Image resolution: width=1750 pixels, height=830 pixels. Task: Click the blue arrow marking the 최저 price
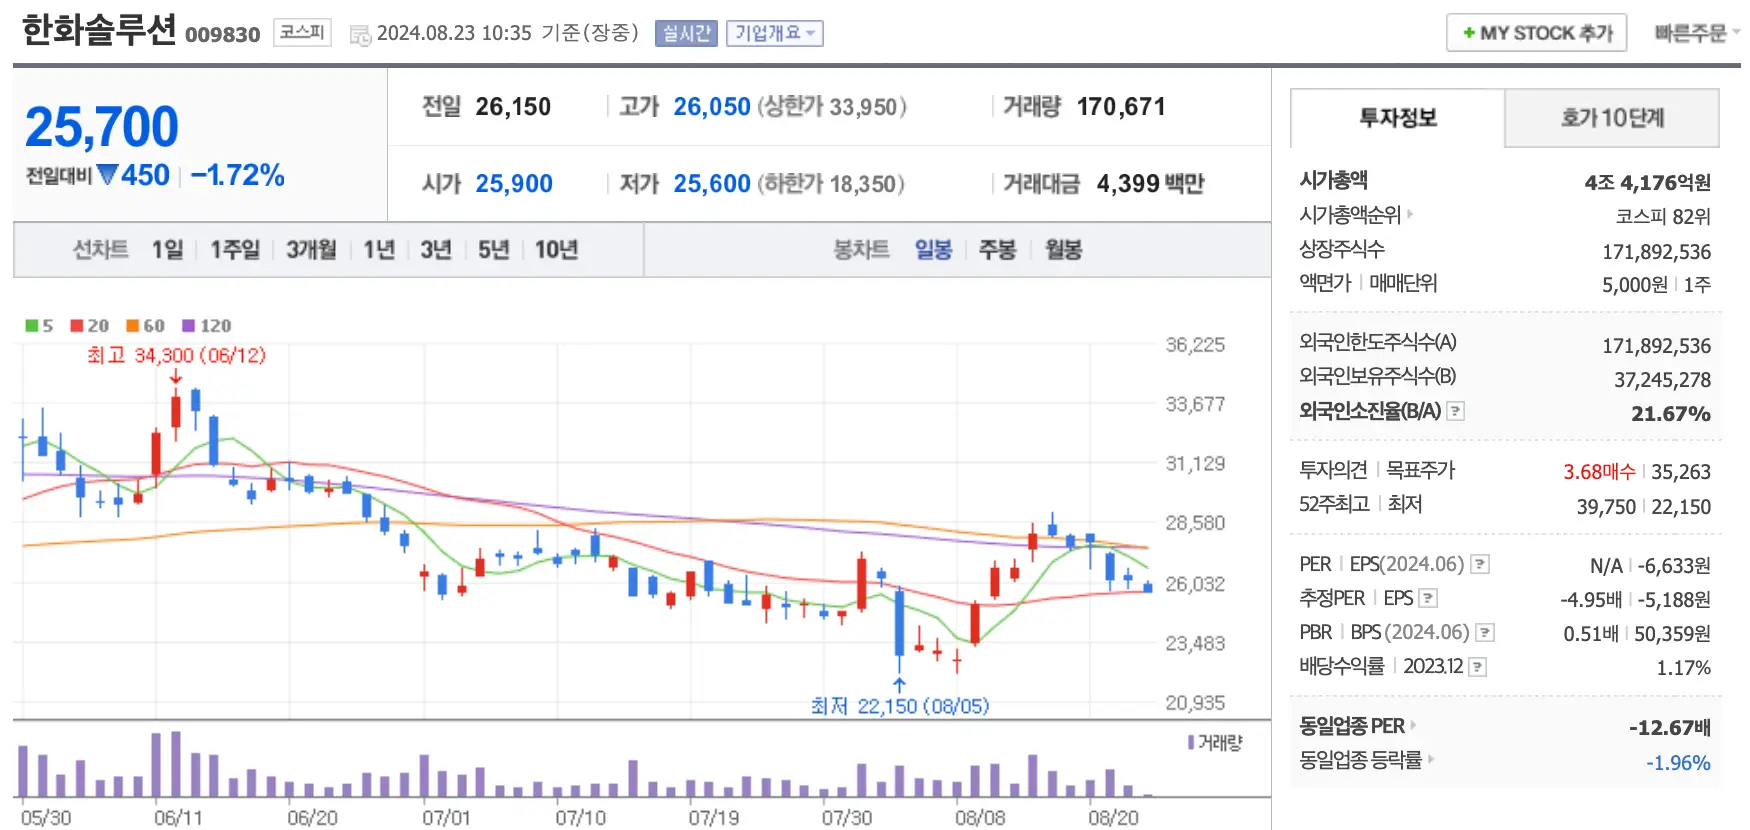(899, 685)
